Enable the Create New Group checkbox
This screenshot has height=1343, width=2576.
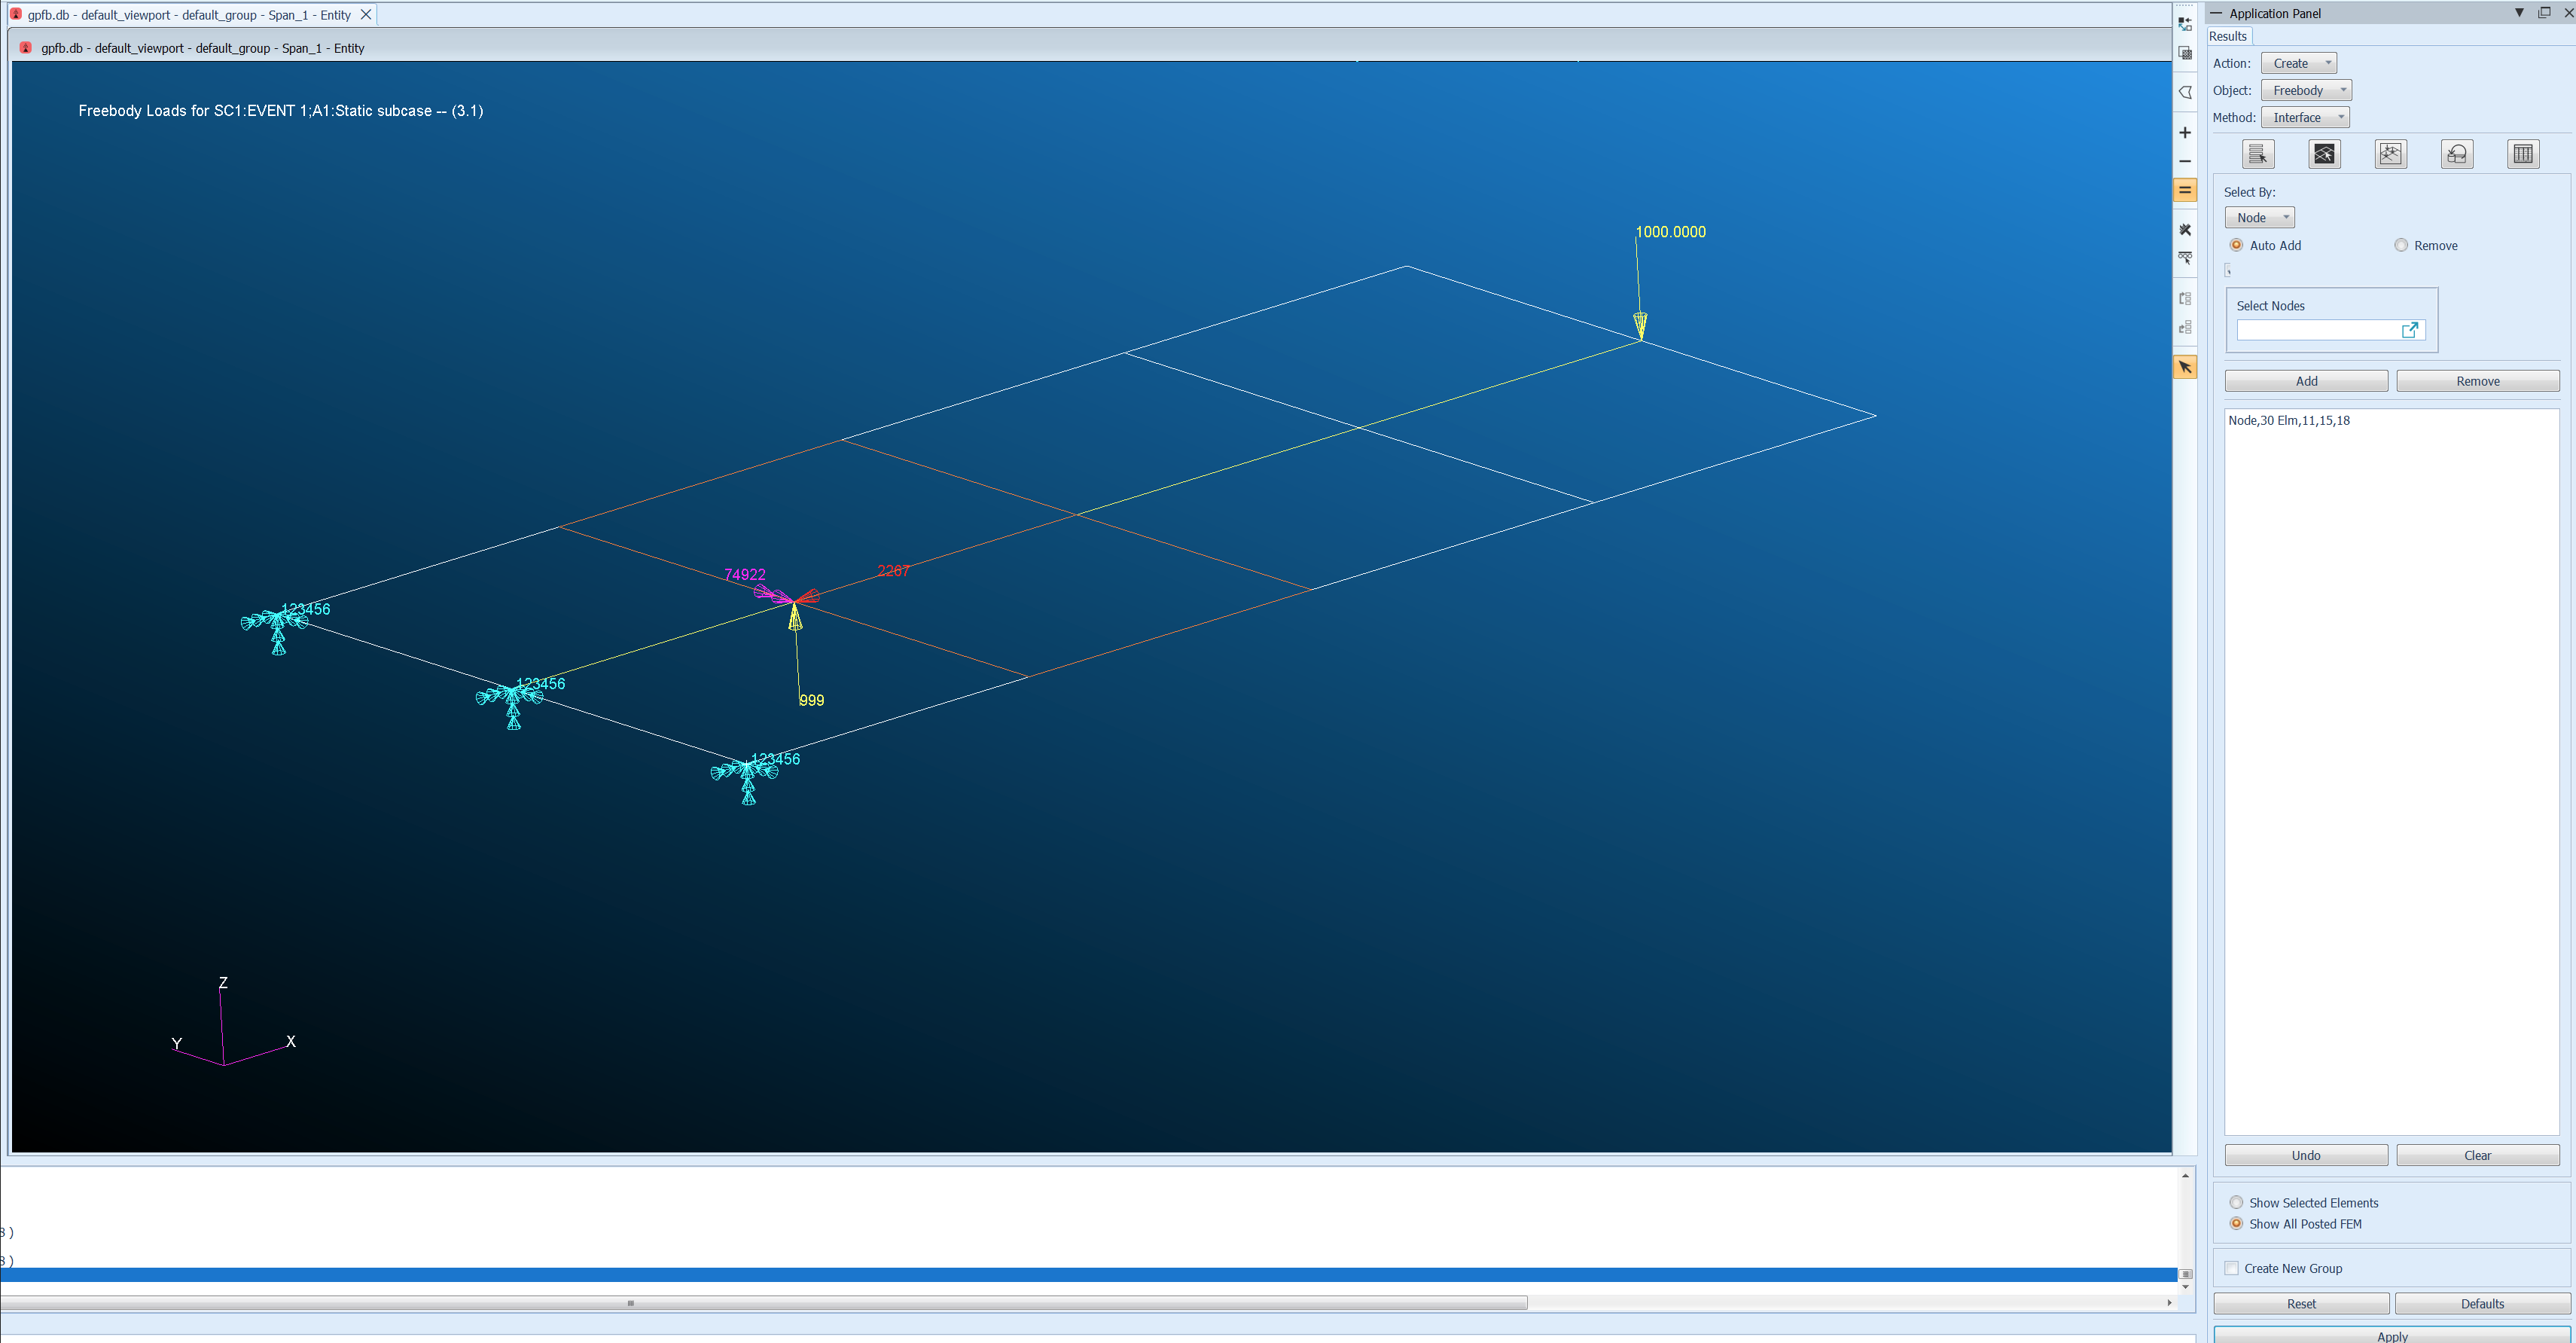coord(2231,1268)
